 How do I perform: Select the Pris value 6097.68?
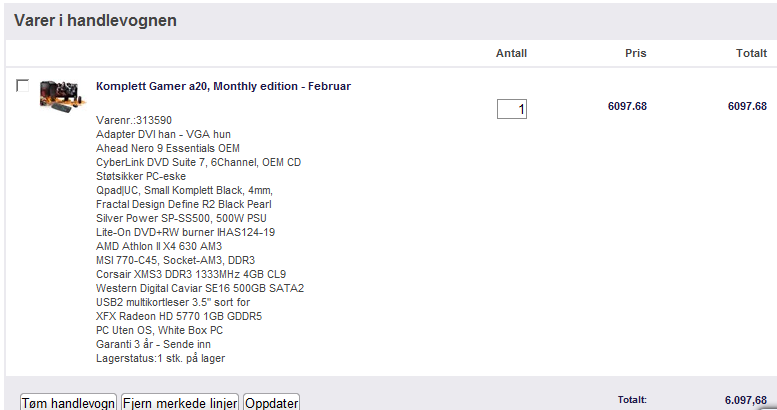pos(627,106)
